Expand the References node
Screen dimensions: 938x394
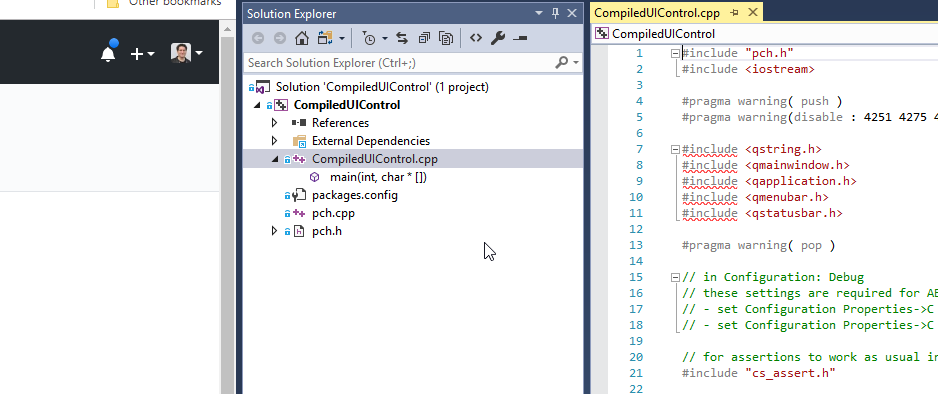click(x=275, y=123)
